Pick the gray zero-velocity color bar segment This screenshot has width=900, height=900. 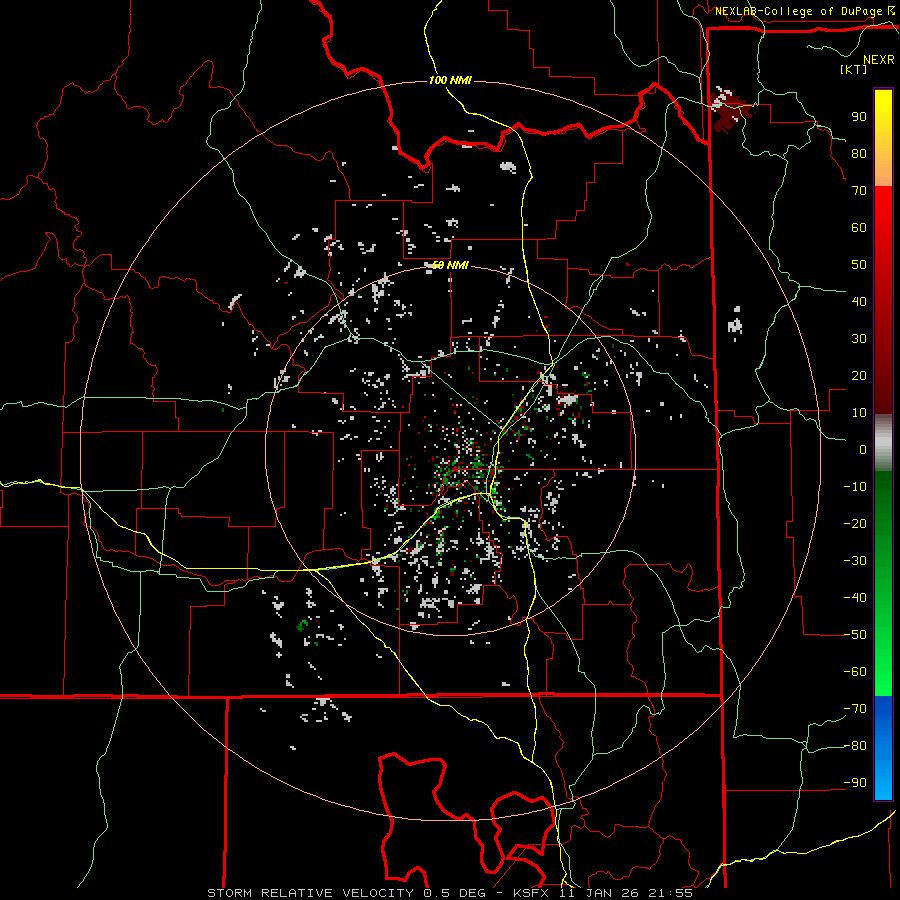coord(883,443)
